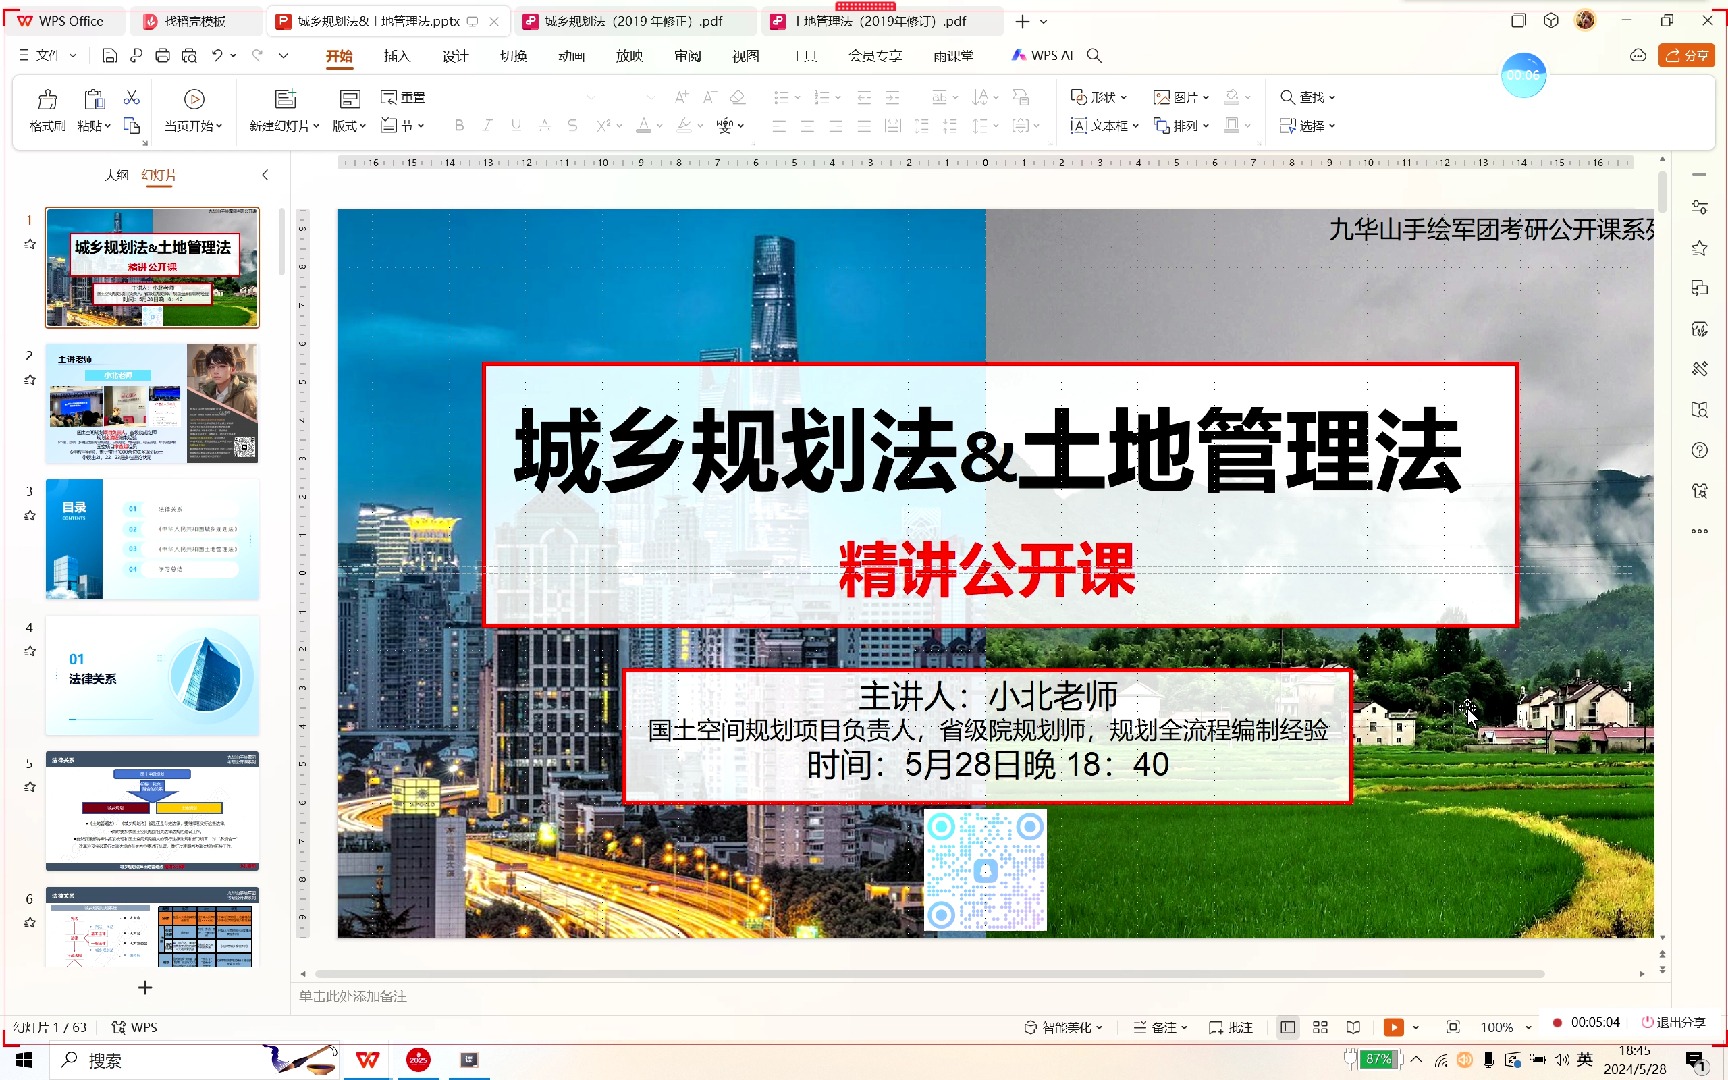This screenshot has width=1728, height=1080.
Task: Click the star icon in right sidebar
Action: (x=1699, y=248)
